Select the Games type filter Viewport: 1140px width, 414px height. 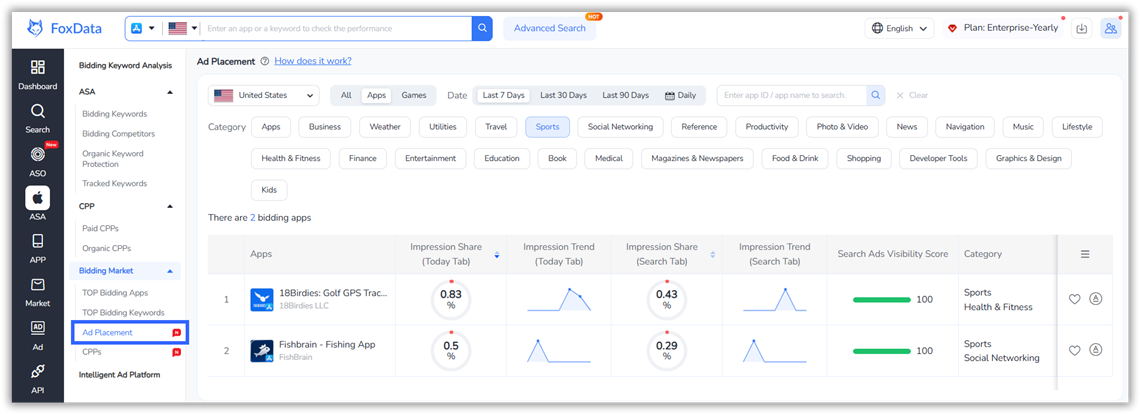click(x=414, y=95)
